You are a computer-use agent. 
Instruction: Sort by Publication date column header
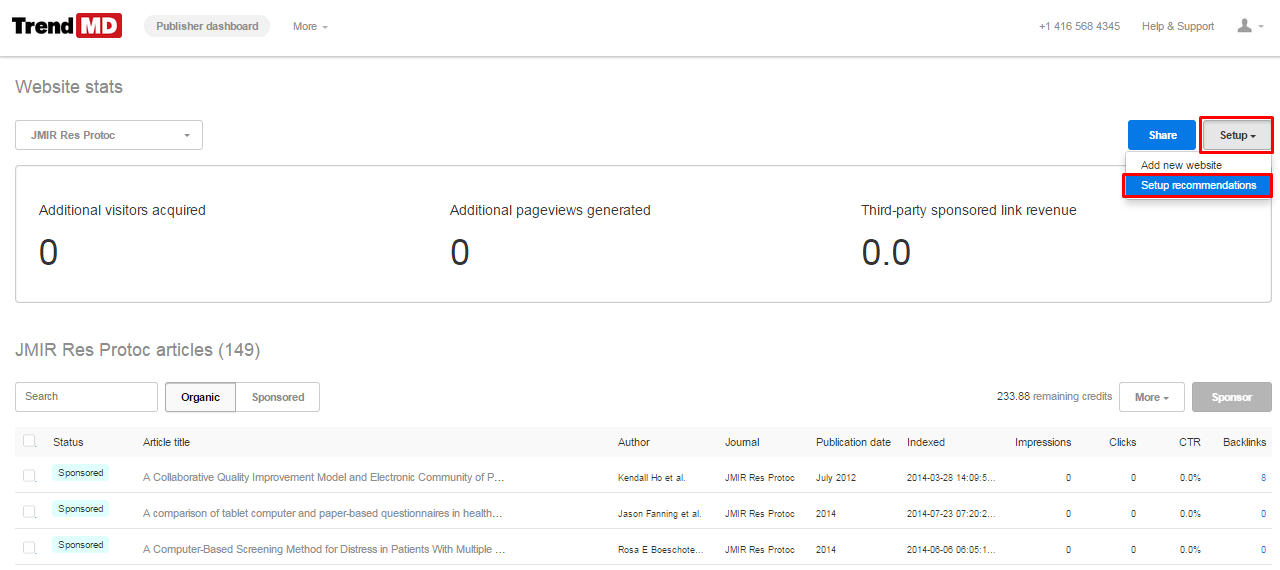(853, 442)
